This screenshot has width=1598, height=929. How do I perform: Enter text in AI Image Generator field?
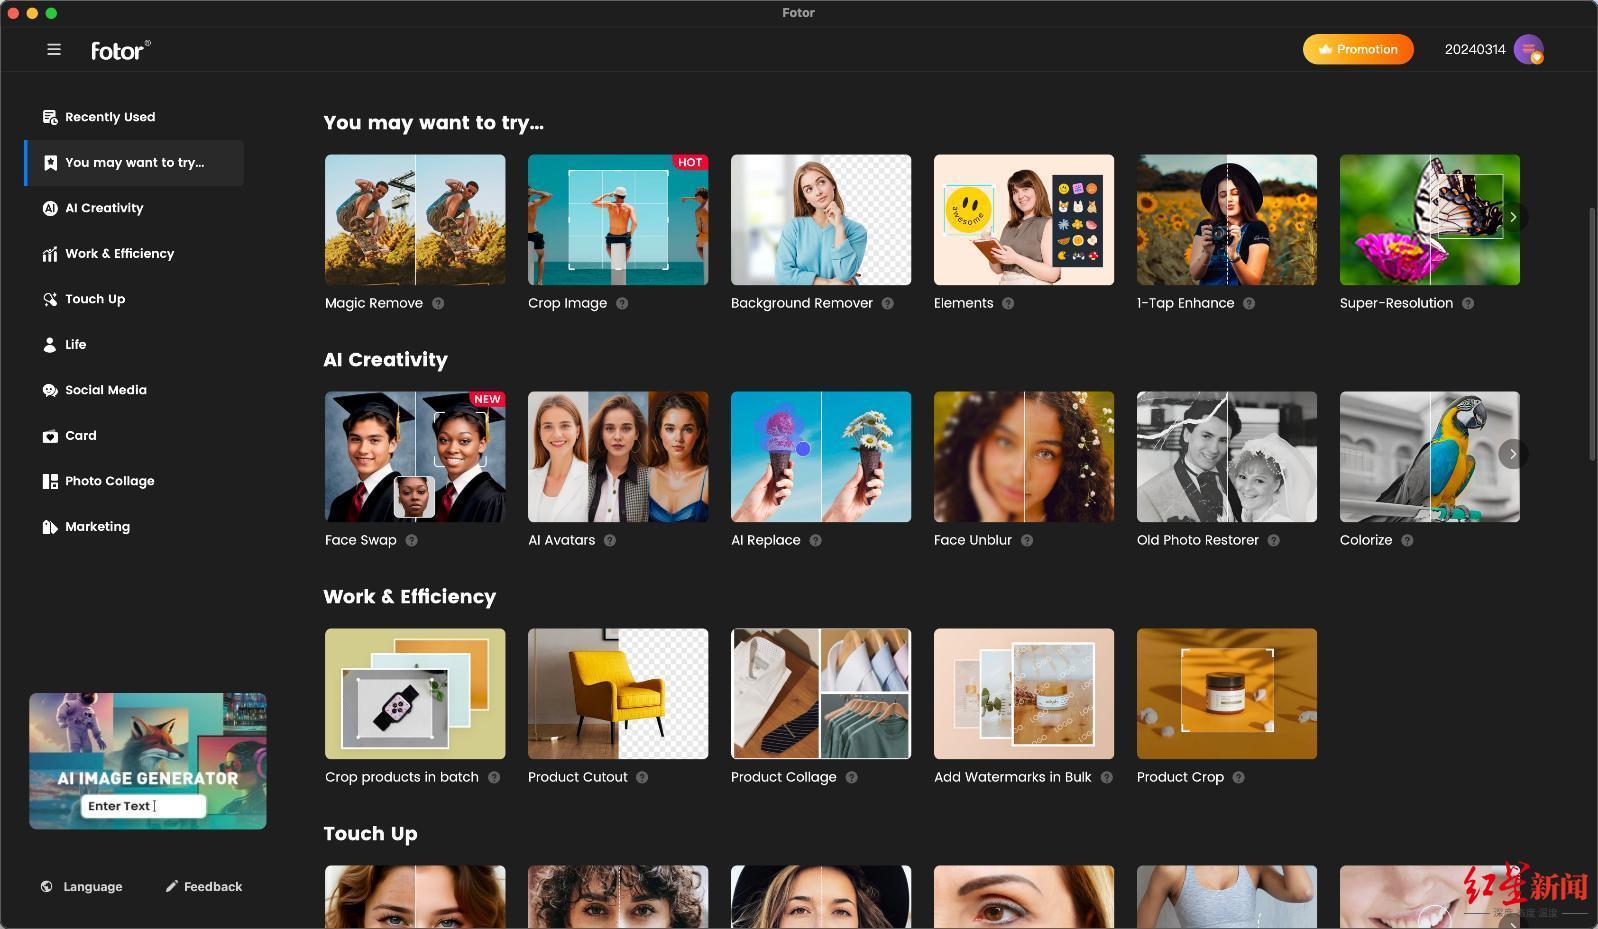pyautogui.click(x=143, y=806)
